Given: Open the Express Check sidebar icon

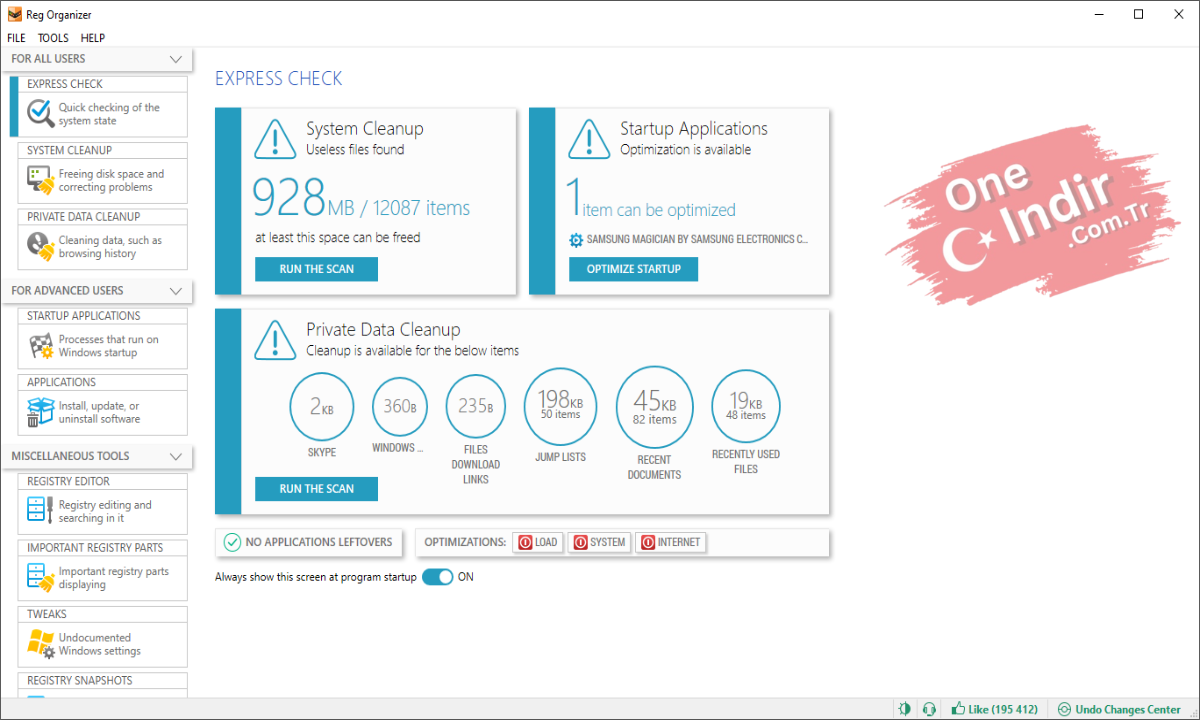Looking at the screenshot, I should click(40, 113).
